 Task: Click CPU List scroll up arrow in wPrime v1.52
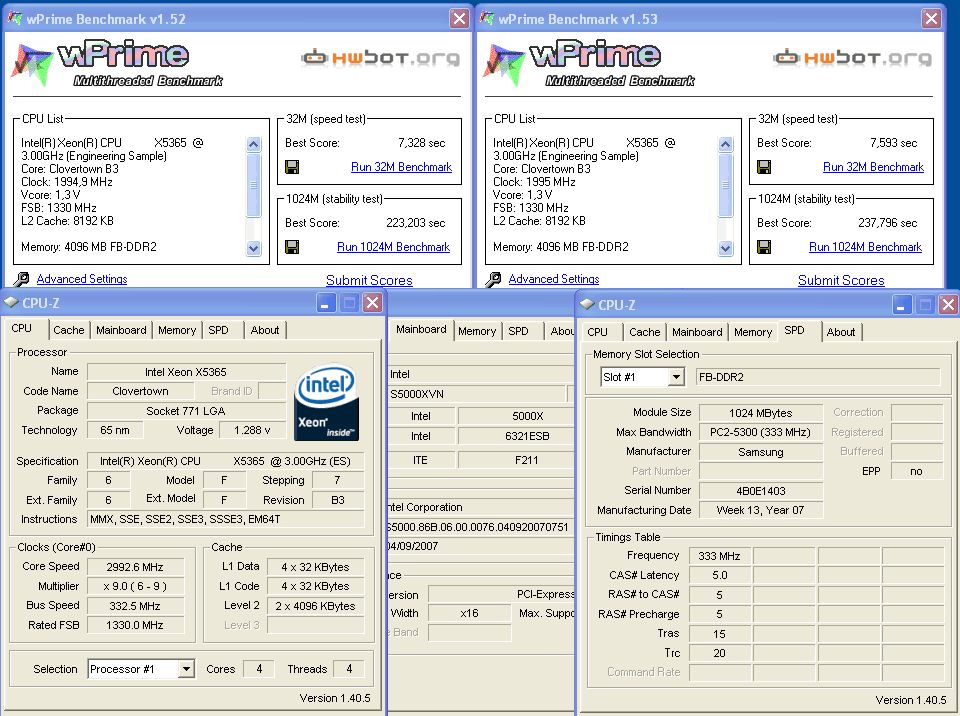(253, 144)
